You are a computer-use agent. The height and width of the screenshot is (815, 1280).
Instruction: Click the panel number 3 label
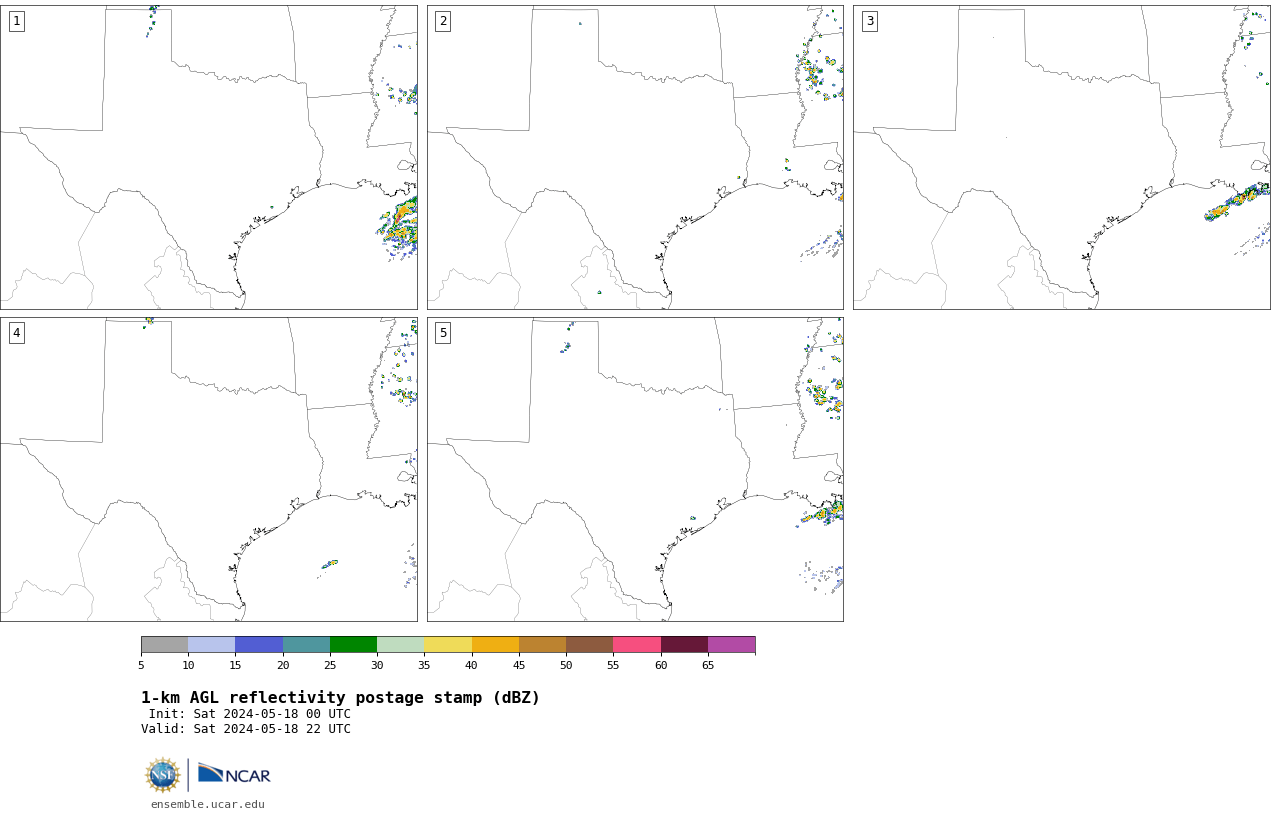870,21
